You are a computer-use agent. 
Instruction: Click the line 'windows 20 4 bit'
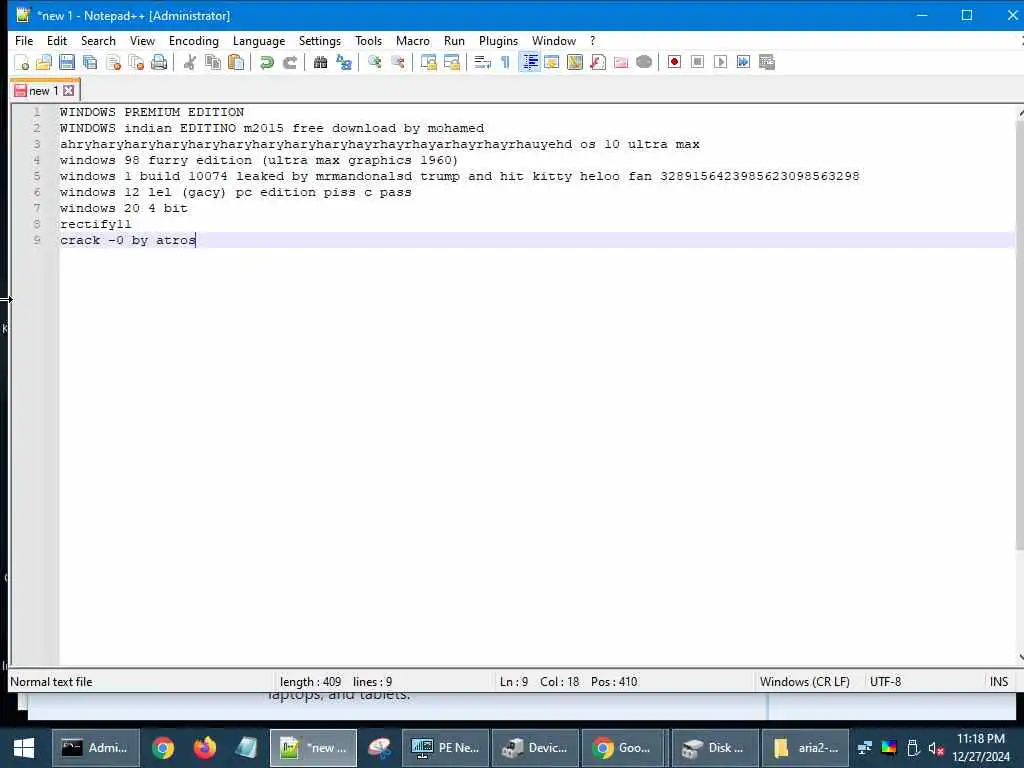point(123,208)
